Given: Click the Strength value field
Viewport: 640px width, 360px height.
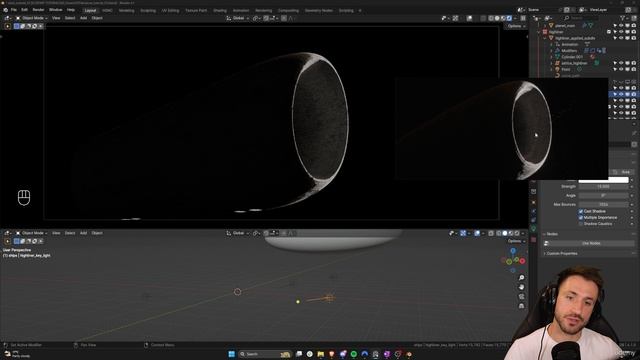Looking at the screenshot, I should click(603, 187).
